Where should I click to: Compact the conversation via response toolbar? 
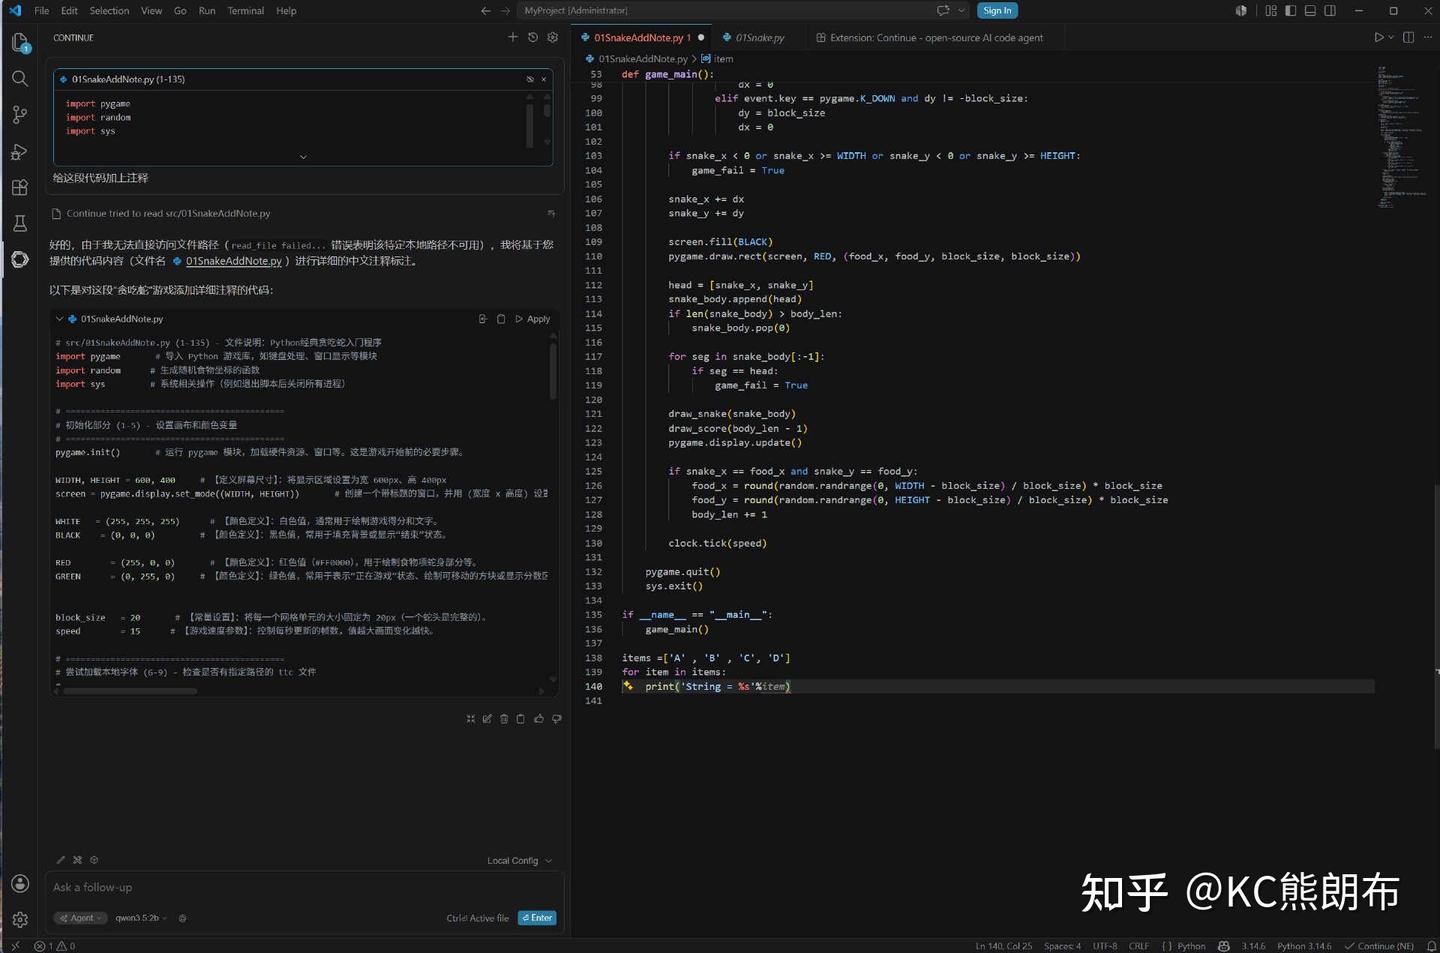coord(471,719)
